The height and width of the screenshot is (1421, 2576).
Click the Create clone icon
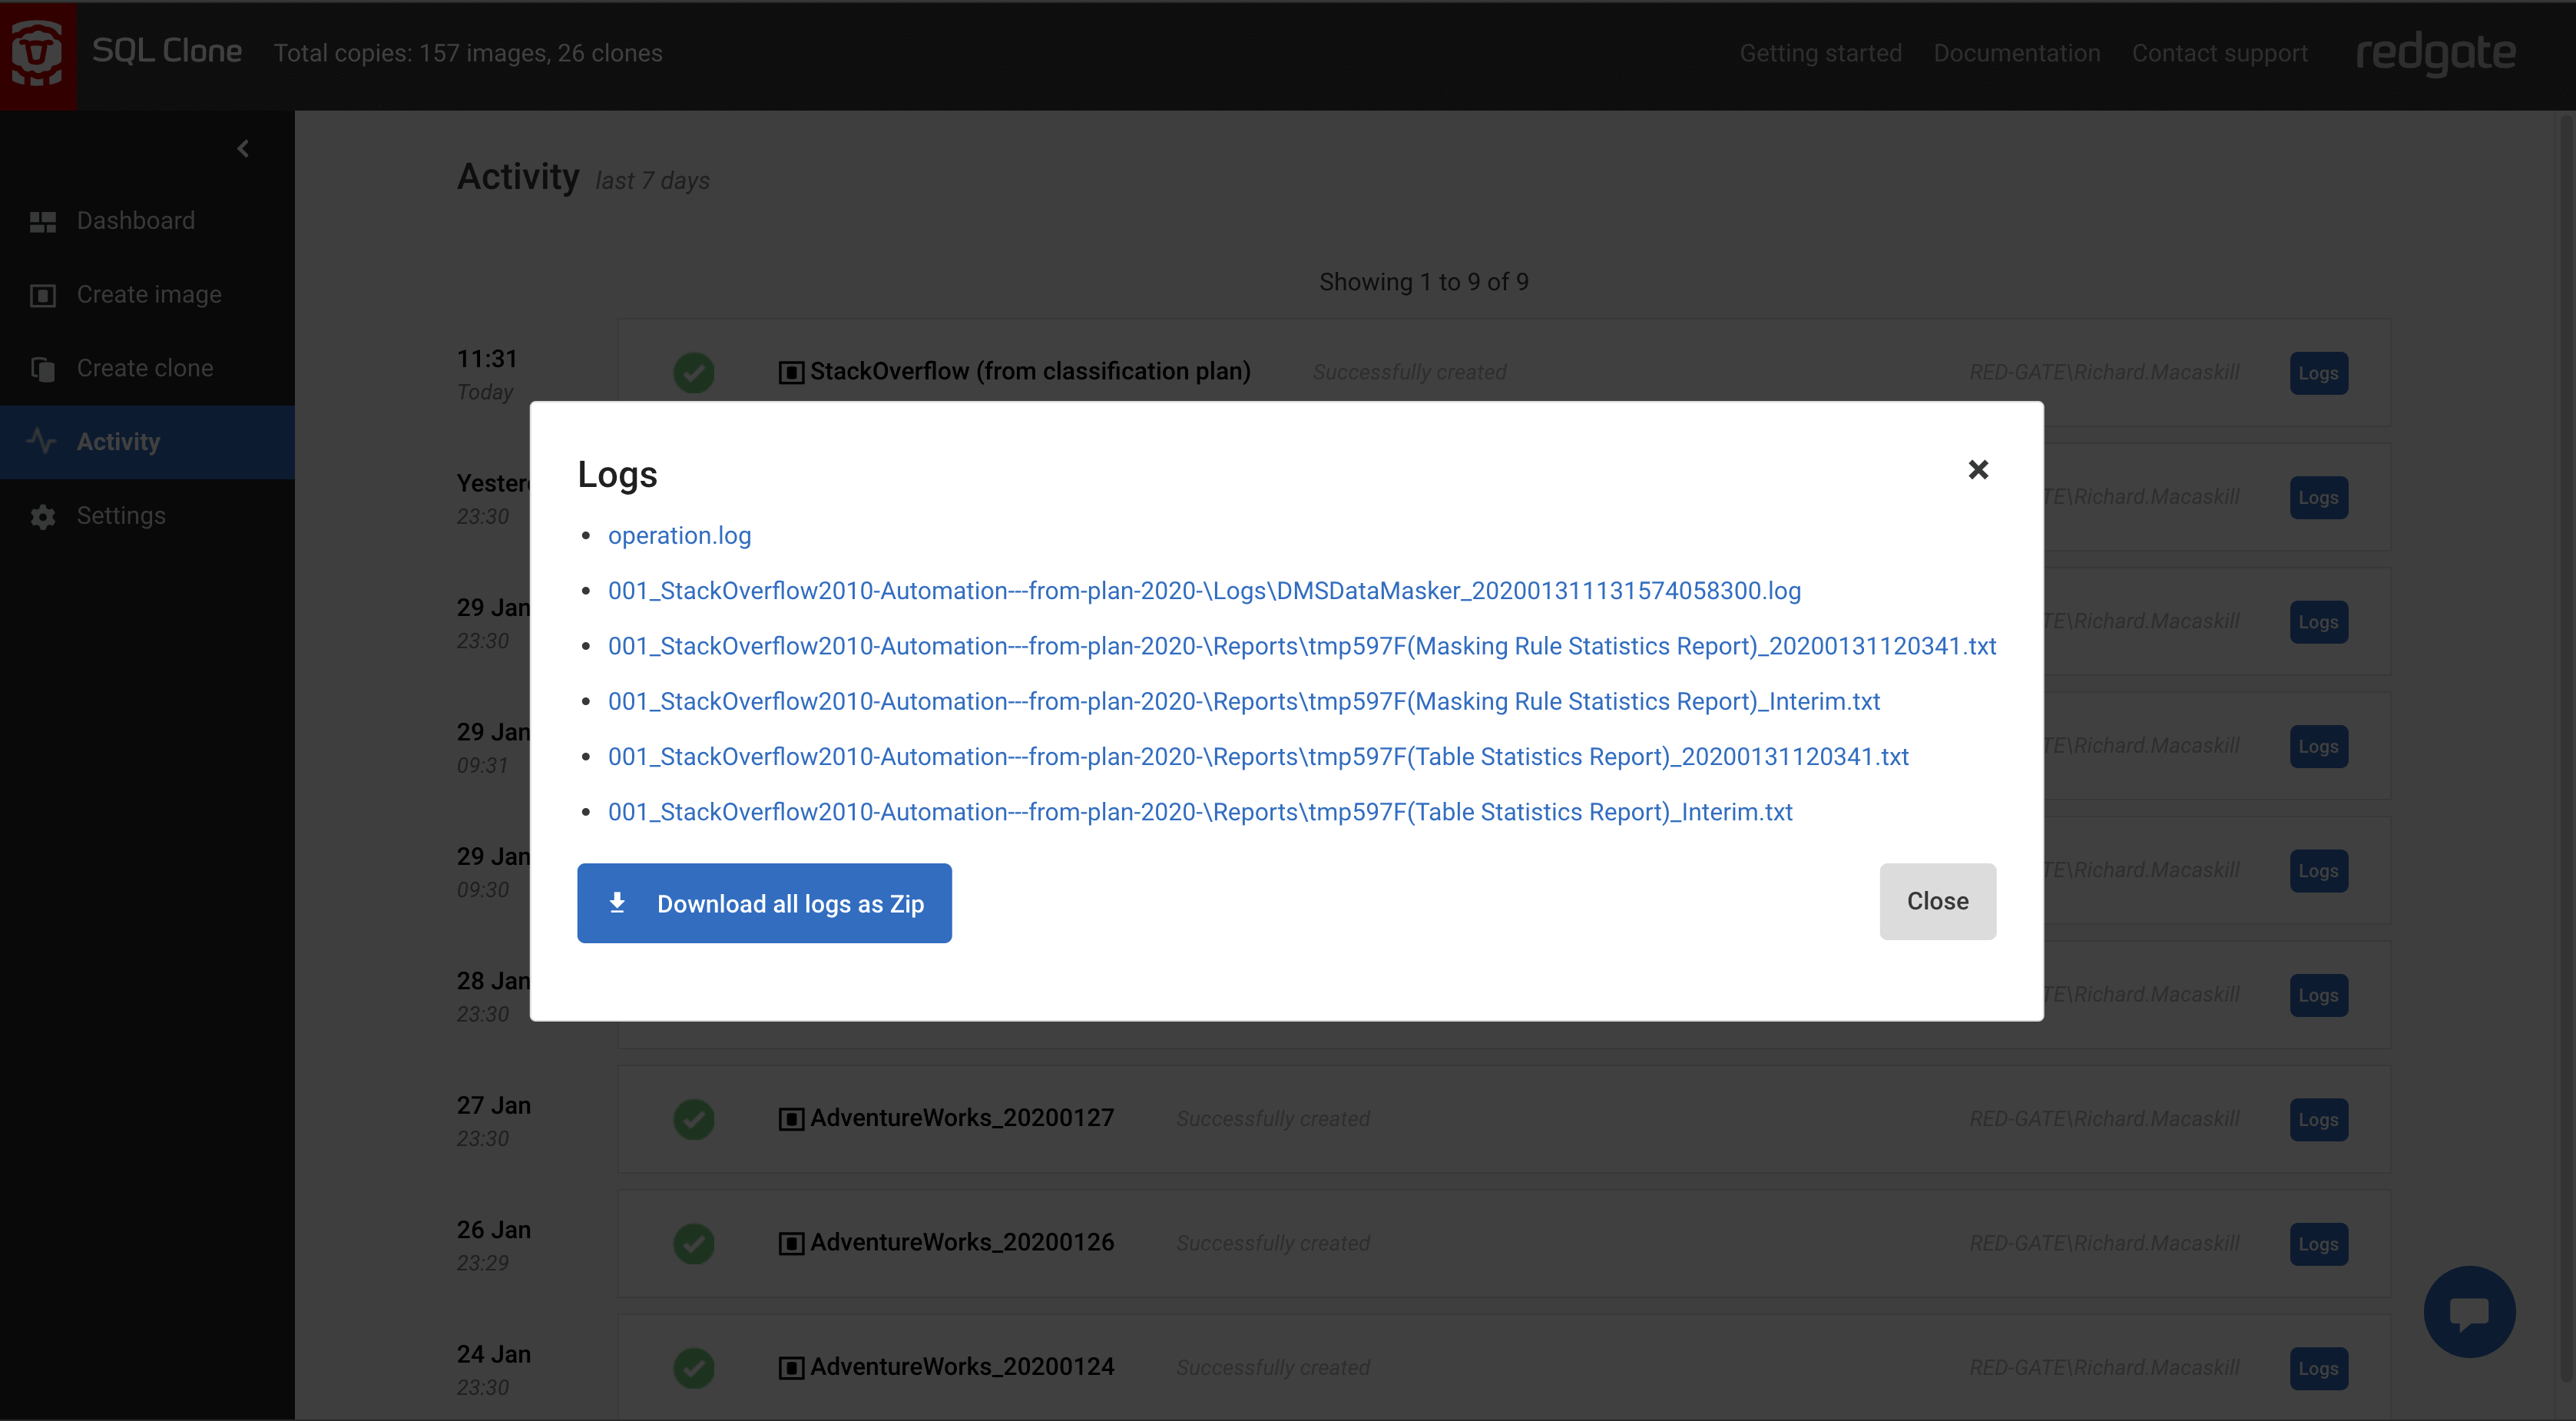coord(43,369)
